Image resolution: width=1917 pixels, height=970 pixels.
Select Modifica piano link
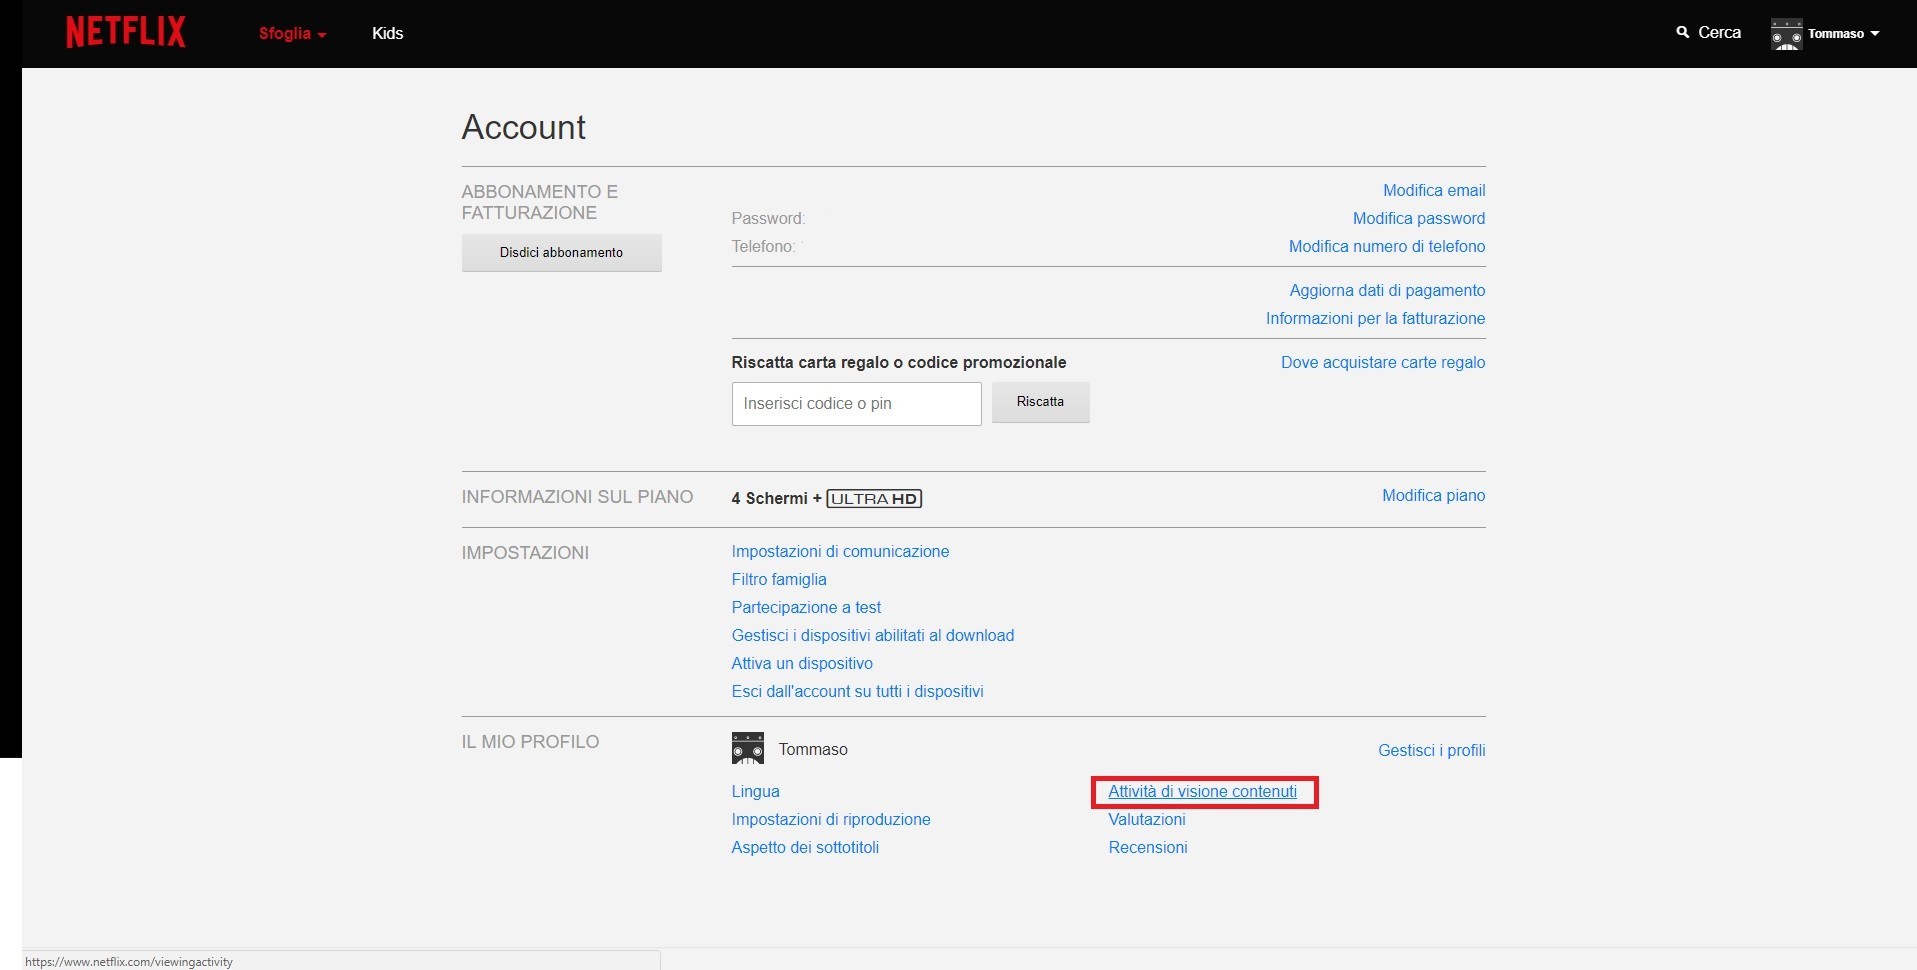tap(1433, 496)
